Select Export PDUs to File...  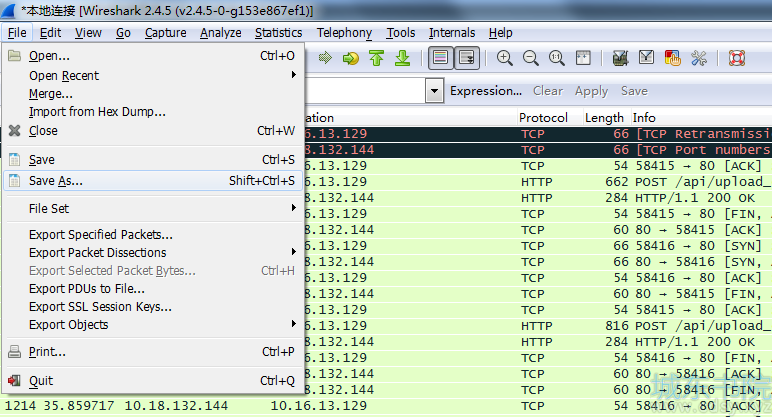(x=153, y=289)
